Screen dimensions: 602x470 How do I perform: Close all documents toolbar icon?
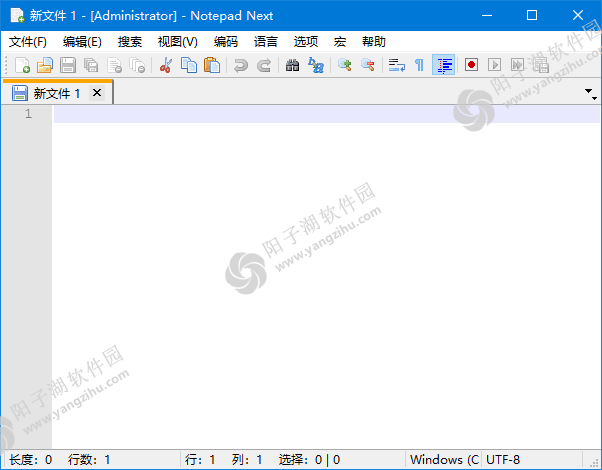pos(137,65)
